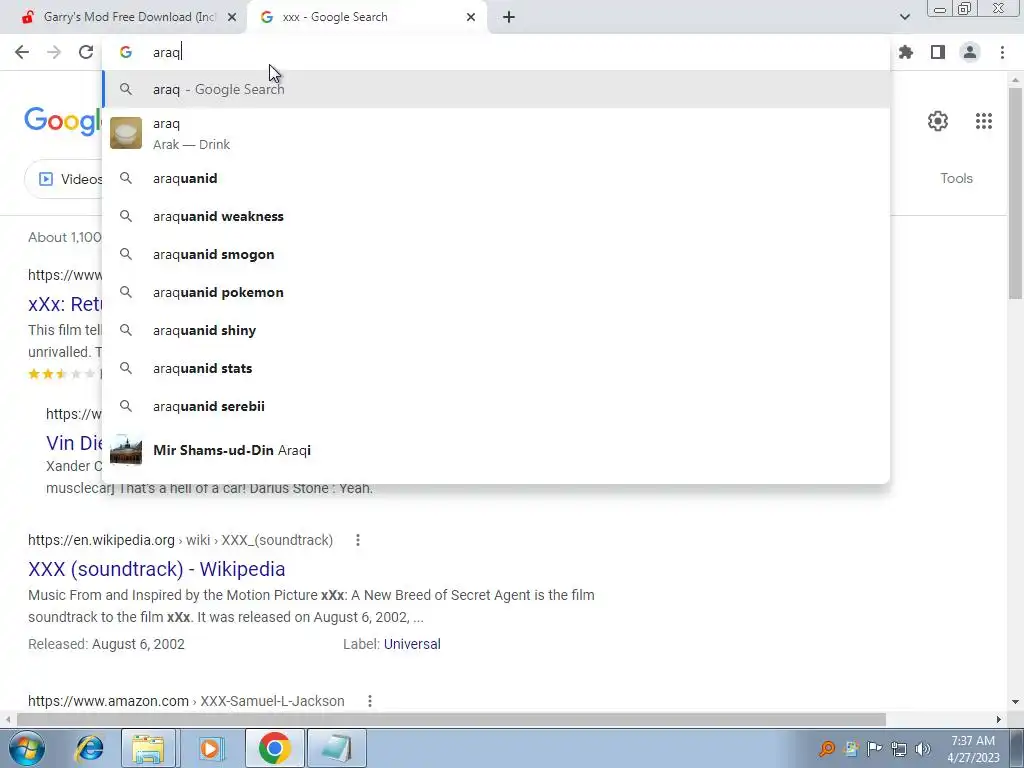Screen dimensions: 1024x768
Task: Select 'Mir Shams-ud-Din Araqi' suggestion
Action: point(496,450)
